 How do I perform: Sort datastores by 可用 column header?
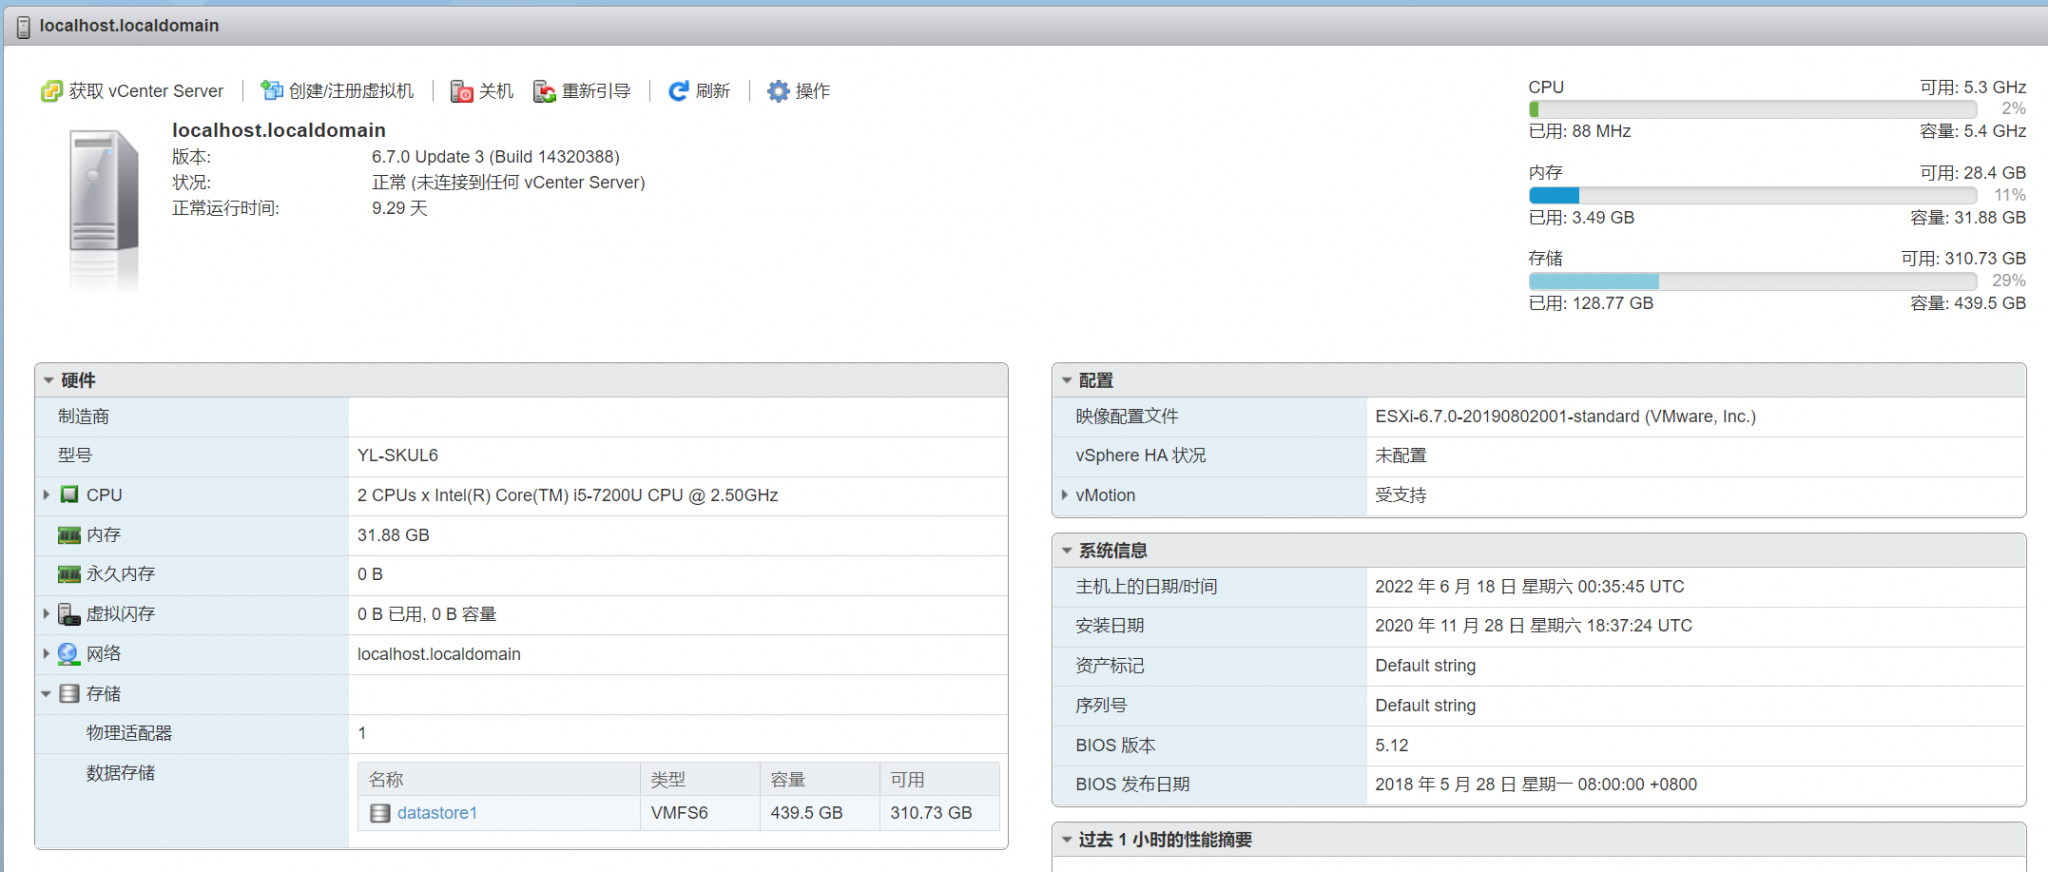tap(940, 779)
